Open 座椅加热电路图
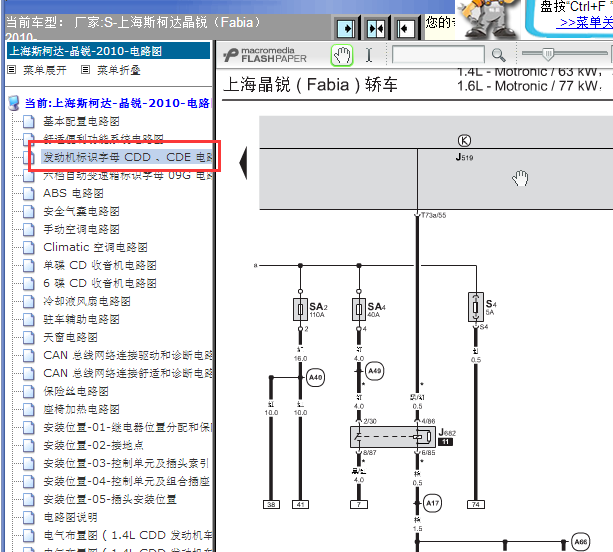The height and width of the screenshot is (552, 613). tap(81, 409)
